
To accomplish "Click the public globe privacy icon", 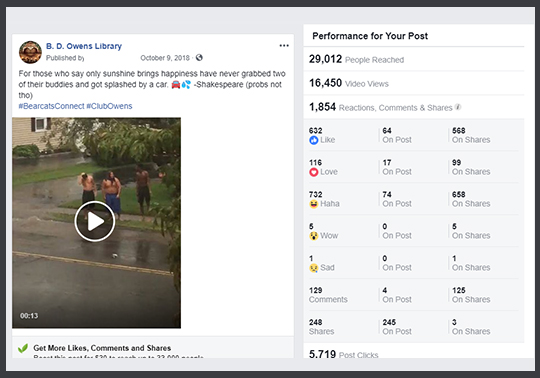I will [199, 57].
